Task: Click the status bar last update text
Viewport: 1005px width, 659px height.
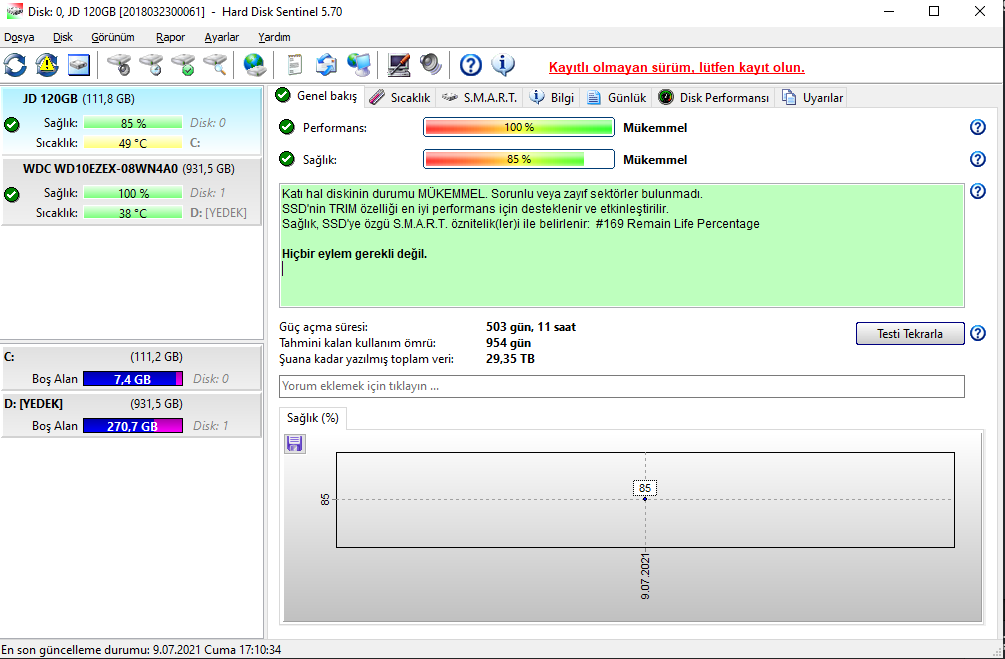Action: (x=141, y=650)
